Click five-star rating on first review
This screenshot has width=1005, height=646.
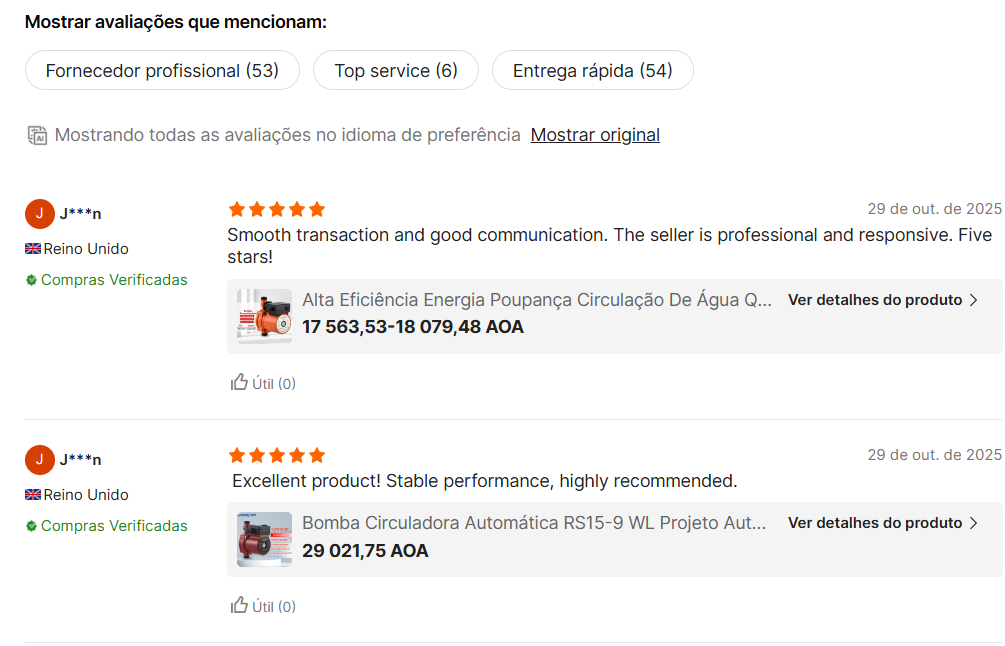coord(277,209)
